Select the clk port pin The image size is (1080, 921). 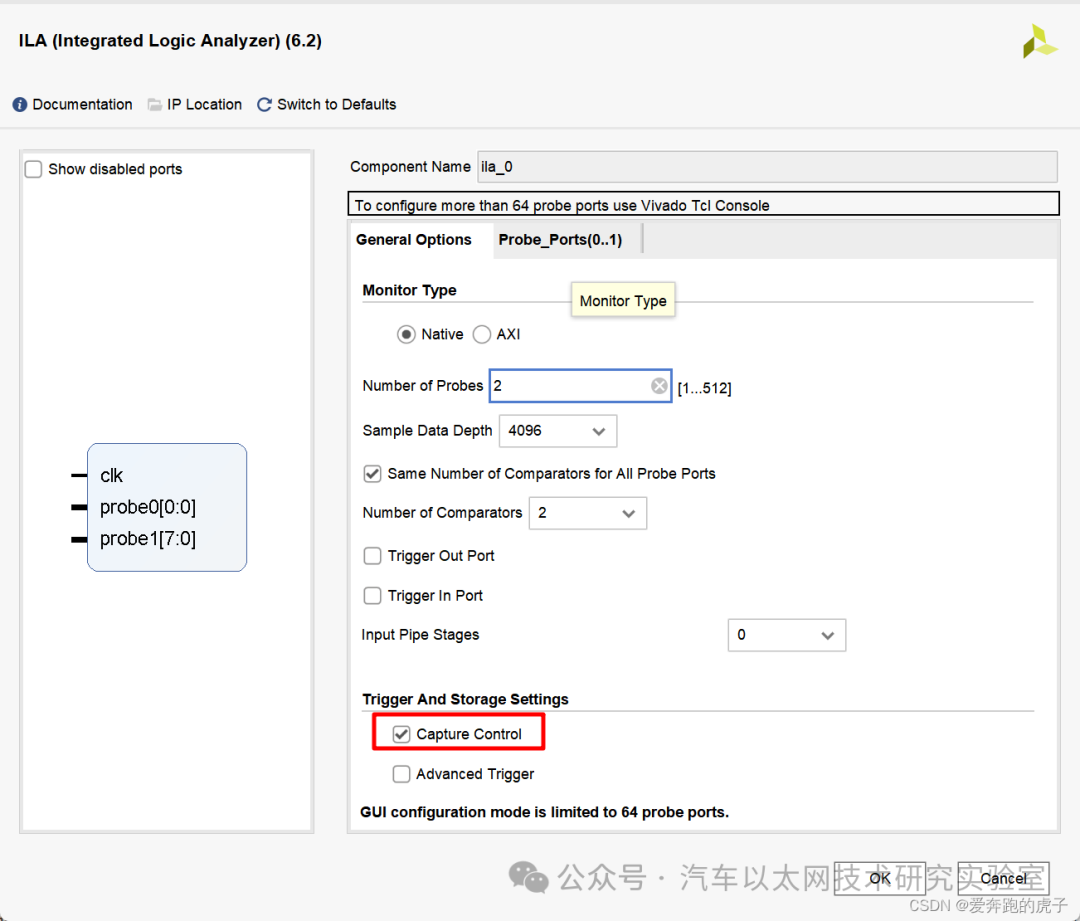pos(79,475)
